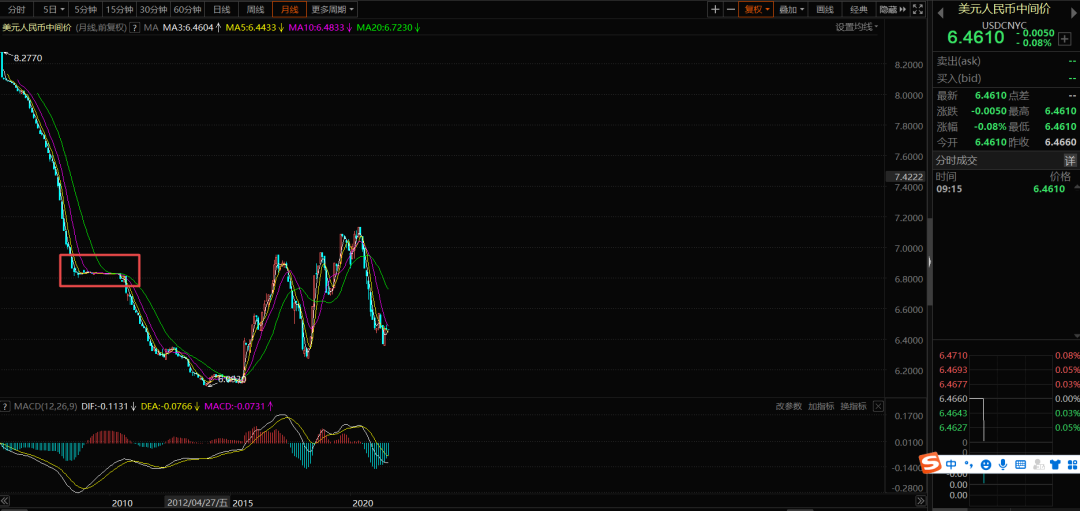Click 换指标 to change indicator

tap(853, 406)
